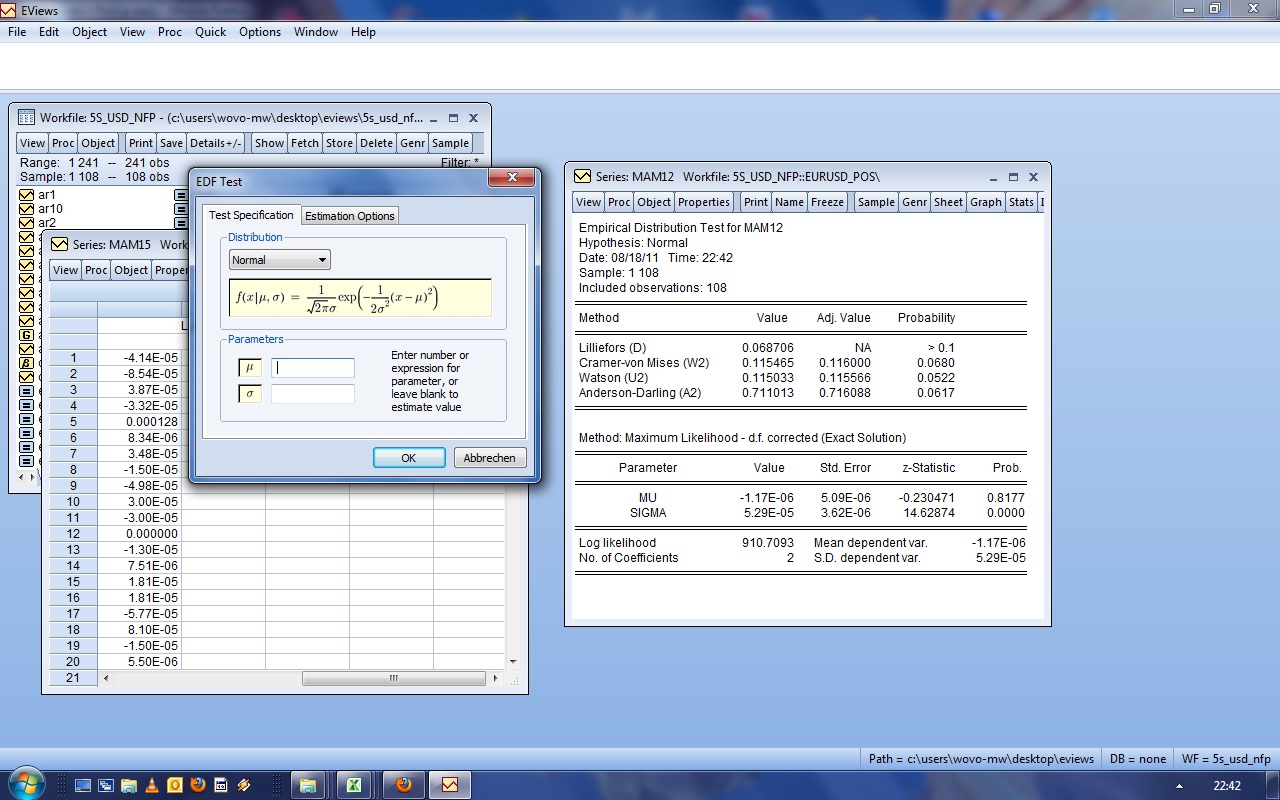The image size is (1280, 800).
Task: Confirm the EDF Test with OK
Action: [409, 458]
